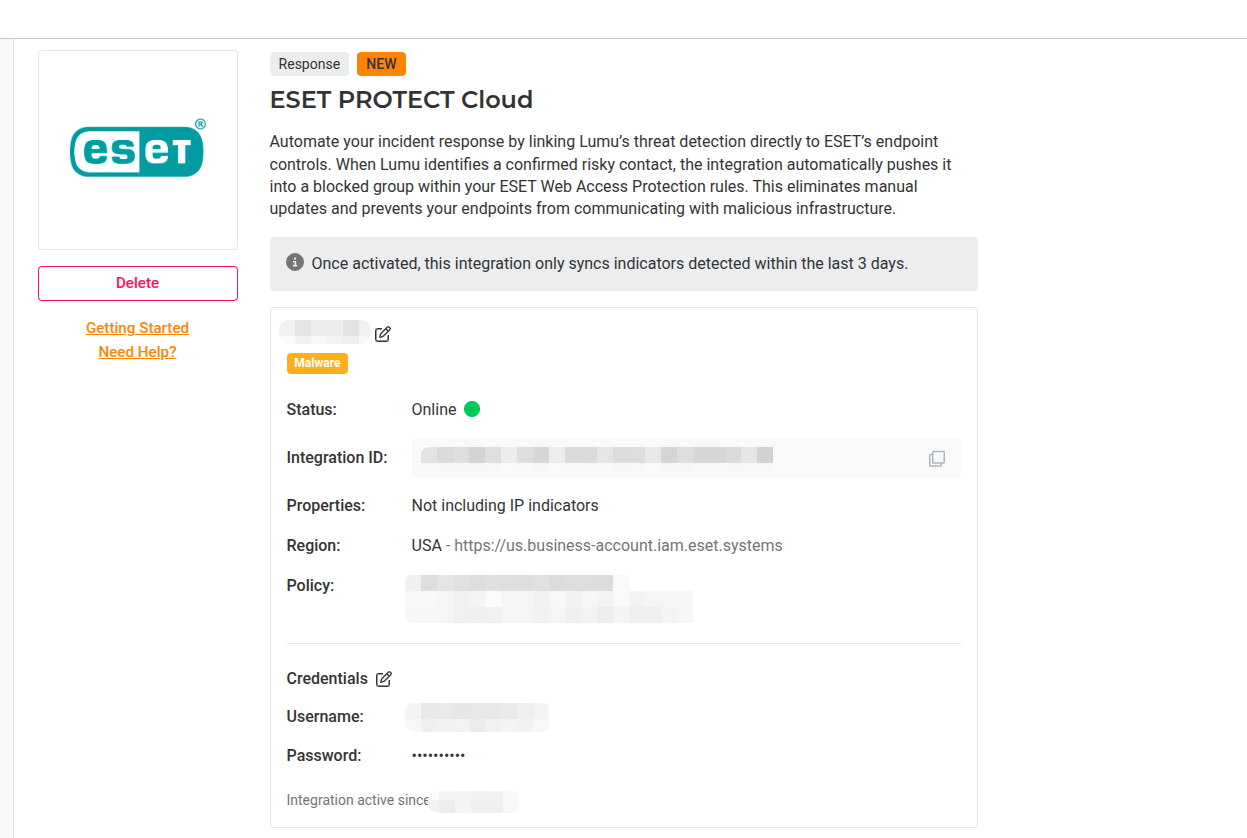Click the 'USA' region value
1247x838 pixels.
(426, 546)
